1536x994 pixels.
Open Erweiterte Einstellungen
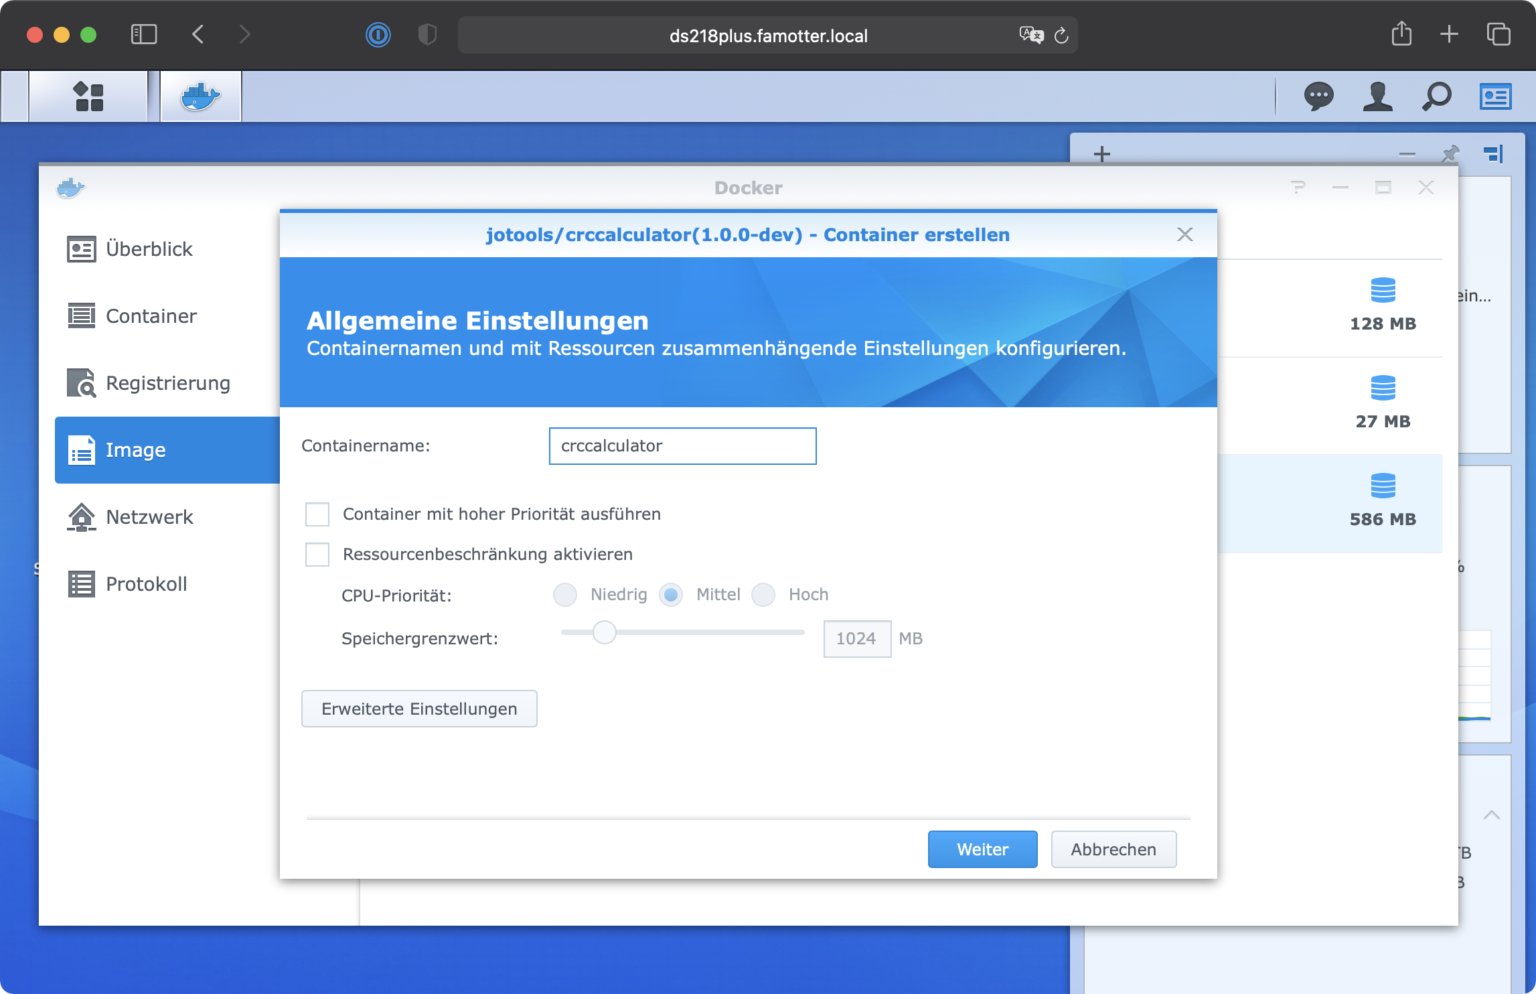(419, 708)
